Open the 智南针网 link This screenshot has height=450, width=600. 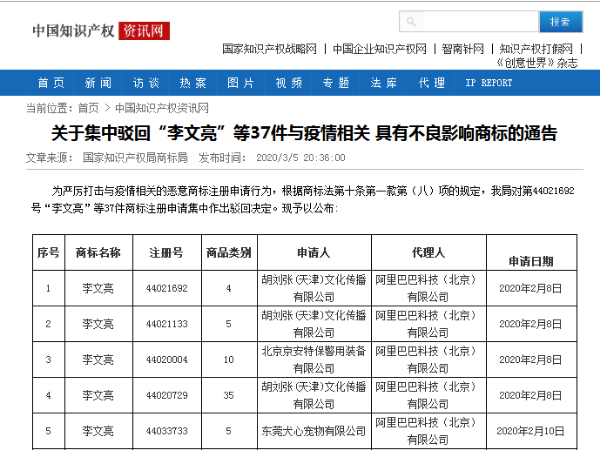pos(463,49)
